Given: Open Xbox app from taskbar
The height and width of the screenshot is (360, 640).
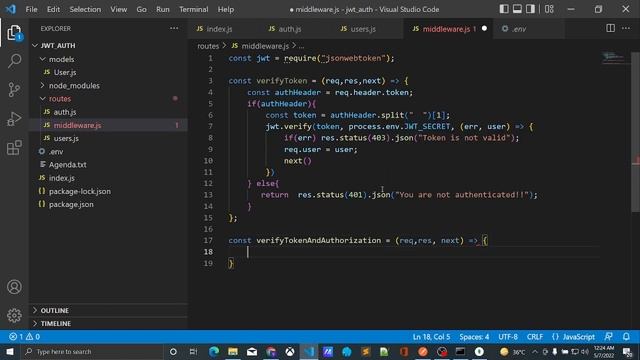Looking at the screenshot, I should tap(290, 351).
